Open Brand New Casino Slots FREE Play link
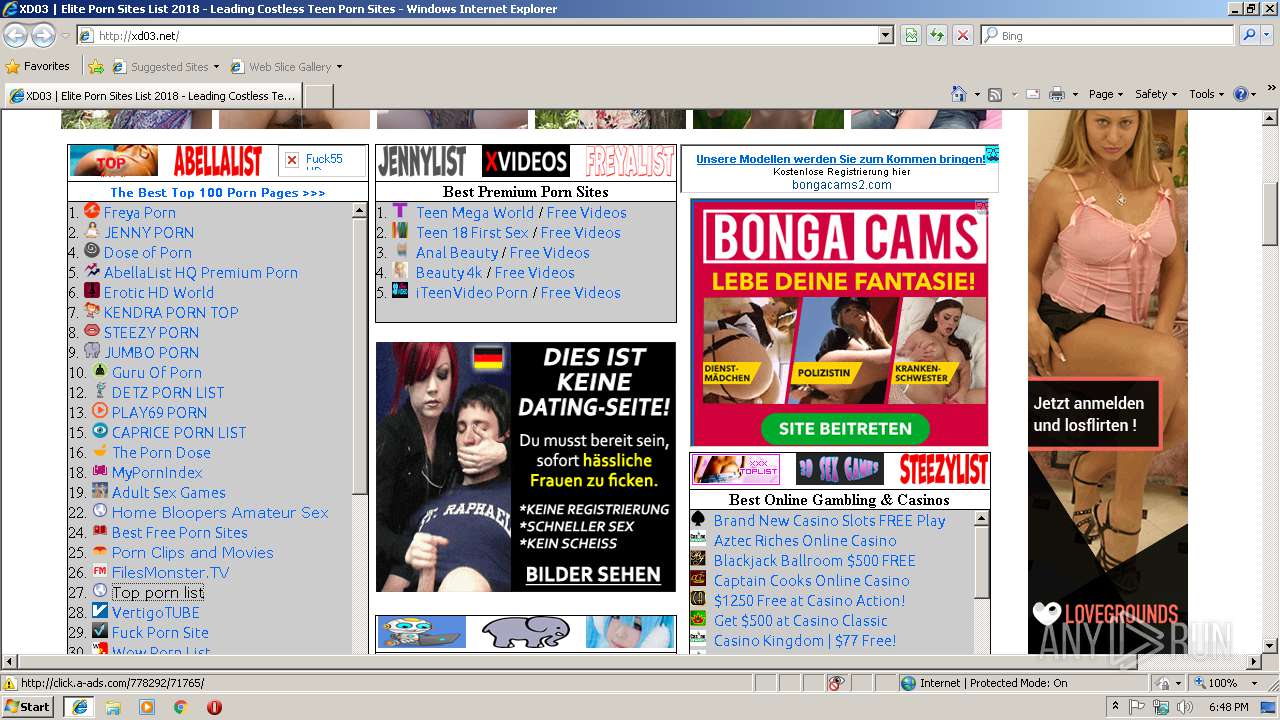This screenshot has width=1280, height=720. click(829, 520)
